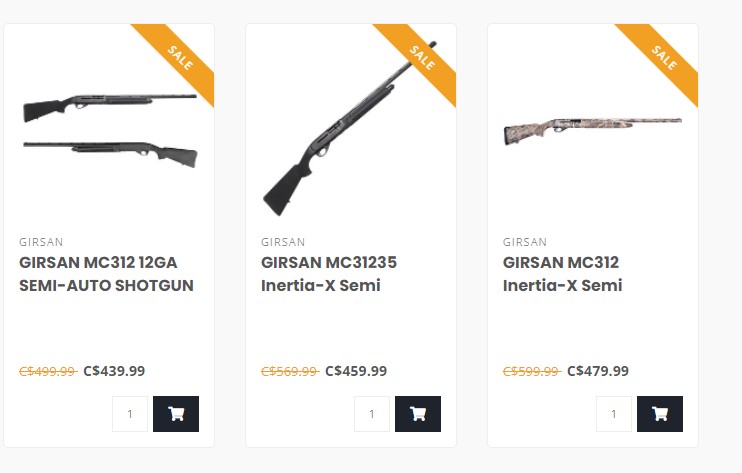Click SALE ribbon on first product card
This screenshot has width=742, height=473.
180,58
